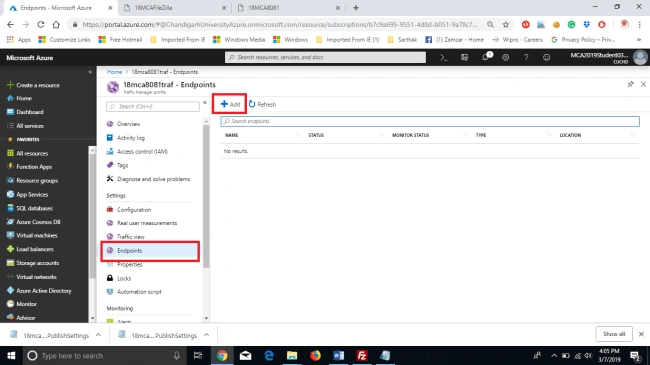Open App Services favorite
650x365 pixels.
tap(27, 194)
